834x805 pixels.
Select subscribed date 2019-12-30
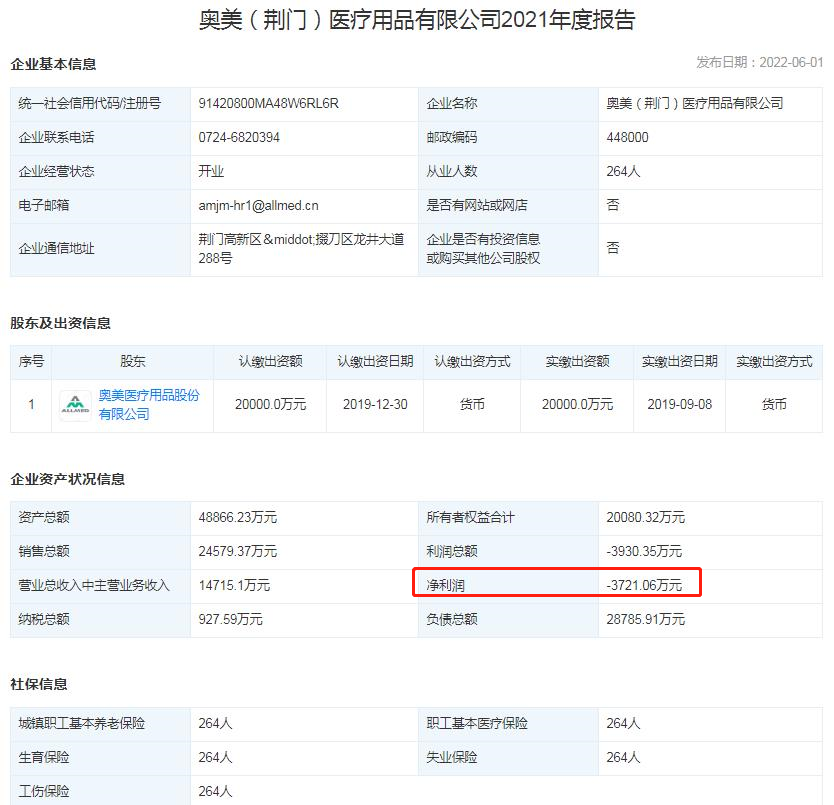click(x=375, y=404)
